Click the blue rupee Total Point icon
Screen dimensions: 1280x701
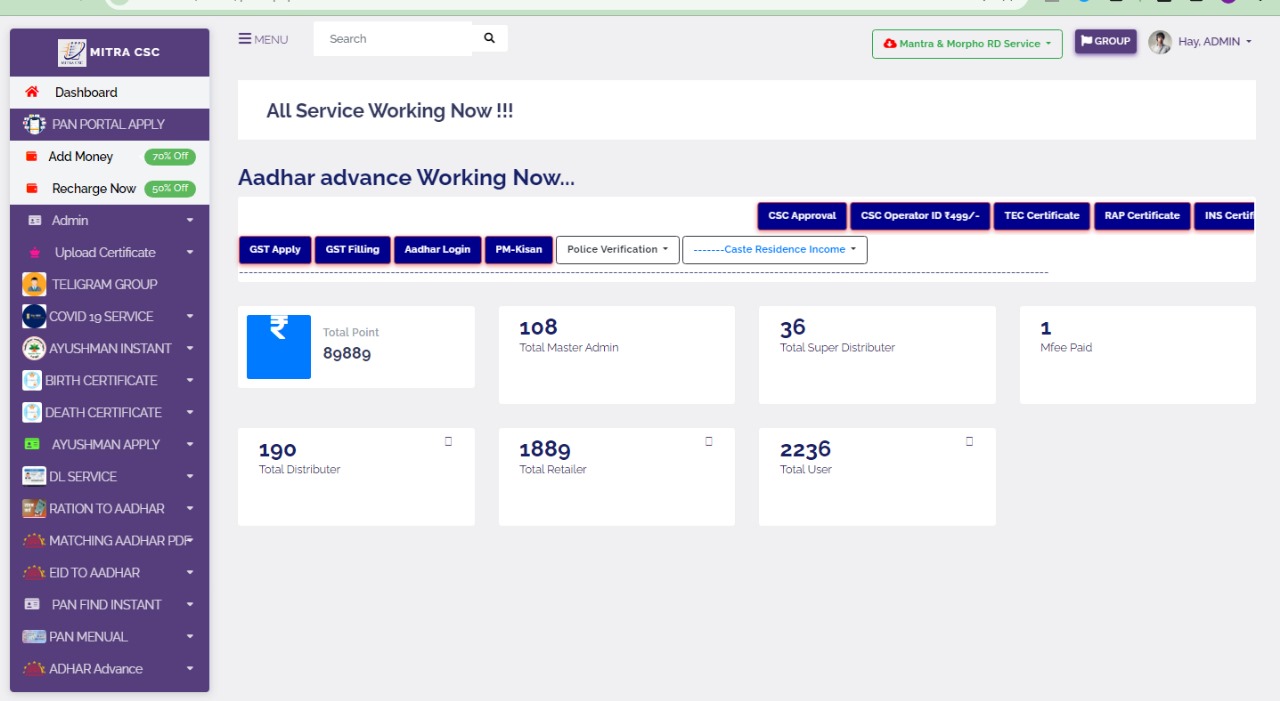coord(279,346)
